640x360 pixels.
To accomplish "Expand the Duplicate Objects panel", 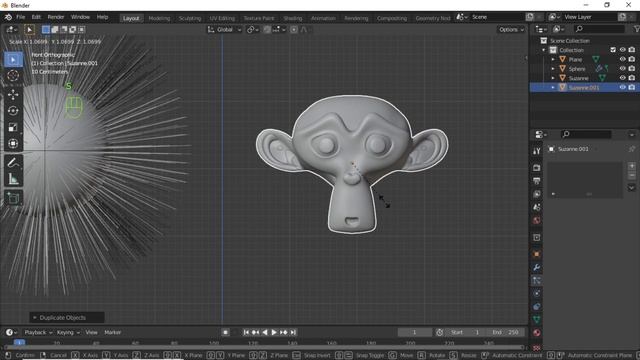I will point(67,318).
